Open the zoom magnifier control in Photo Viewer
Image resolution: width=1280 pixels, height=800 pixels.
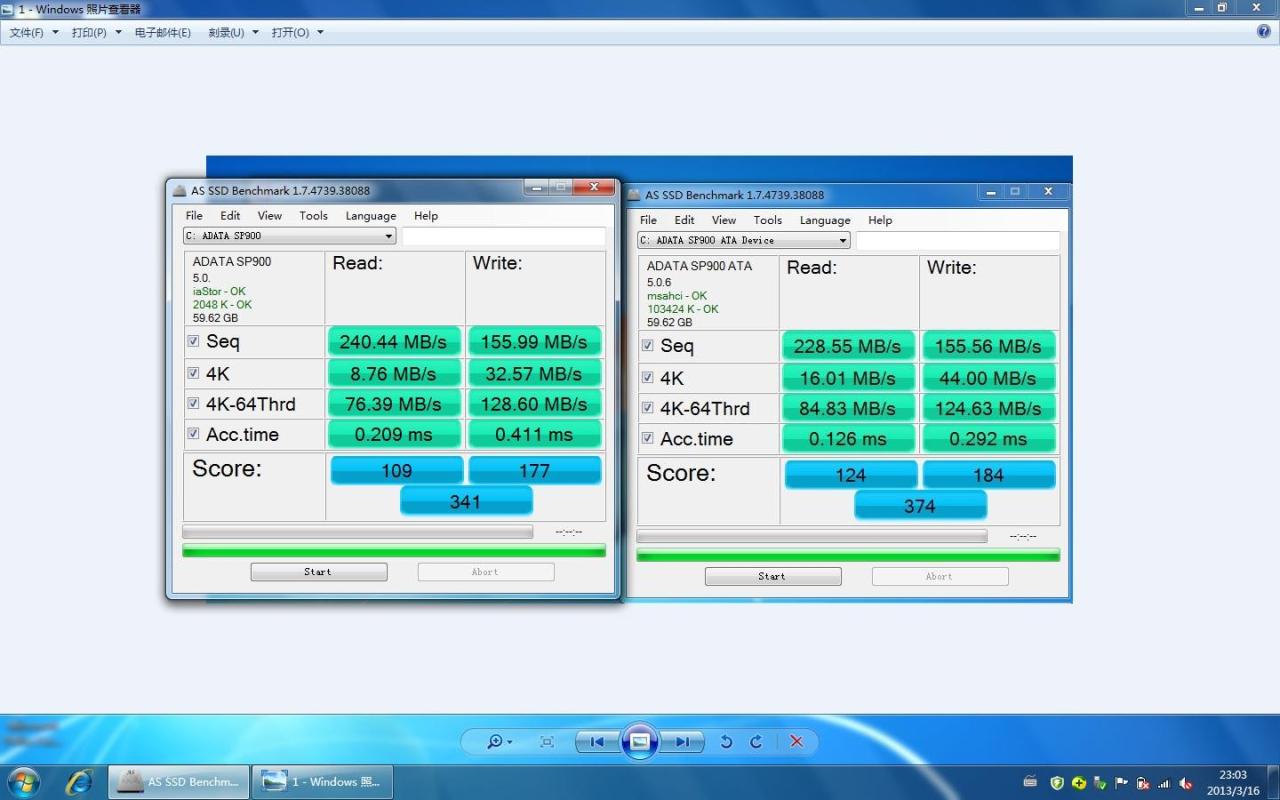pos(494,742)
